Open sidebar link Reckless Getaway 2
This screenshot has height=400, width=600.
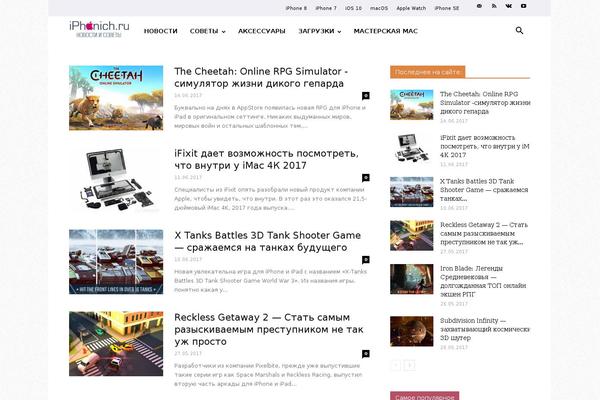(484, 233)
